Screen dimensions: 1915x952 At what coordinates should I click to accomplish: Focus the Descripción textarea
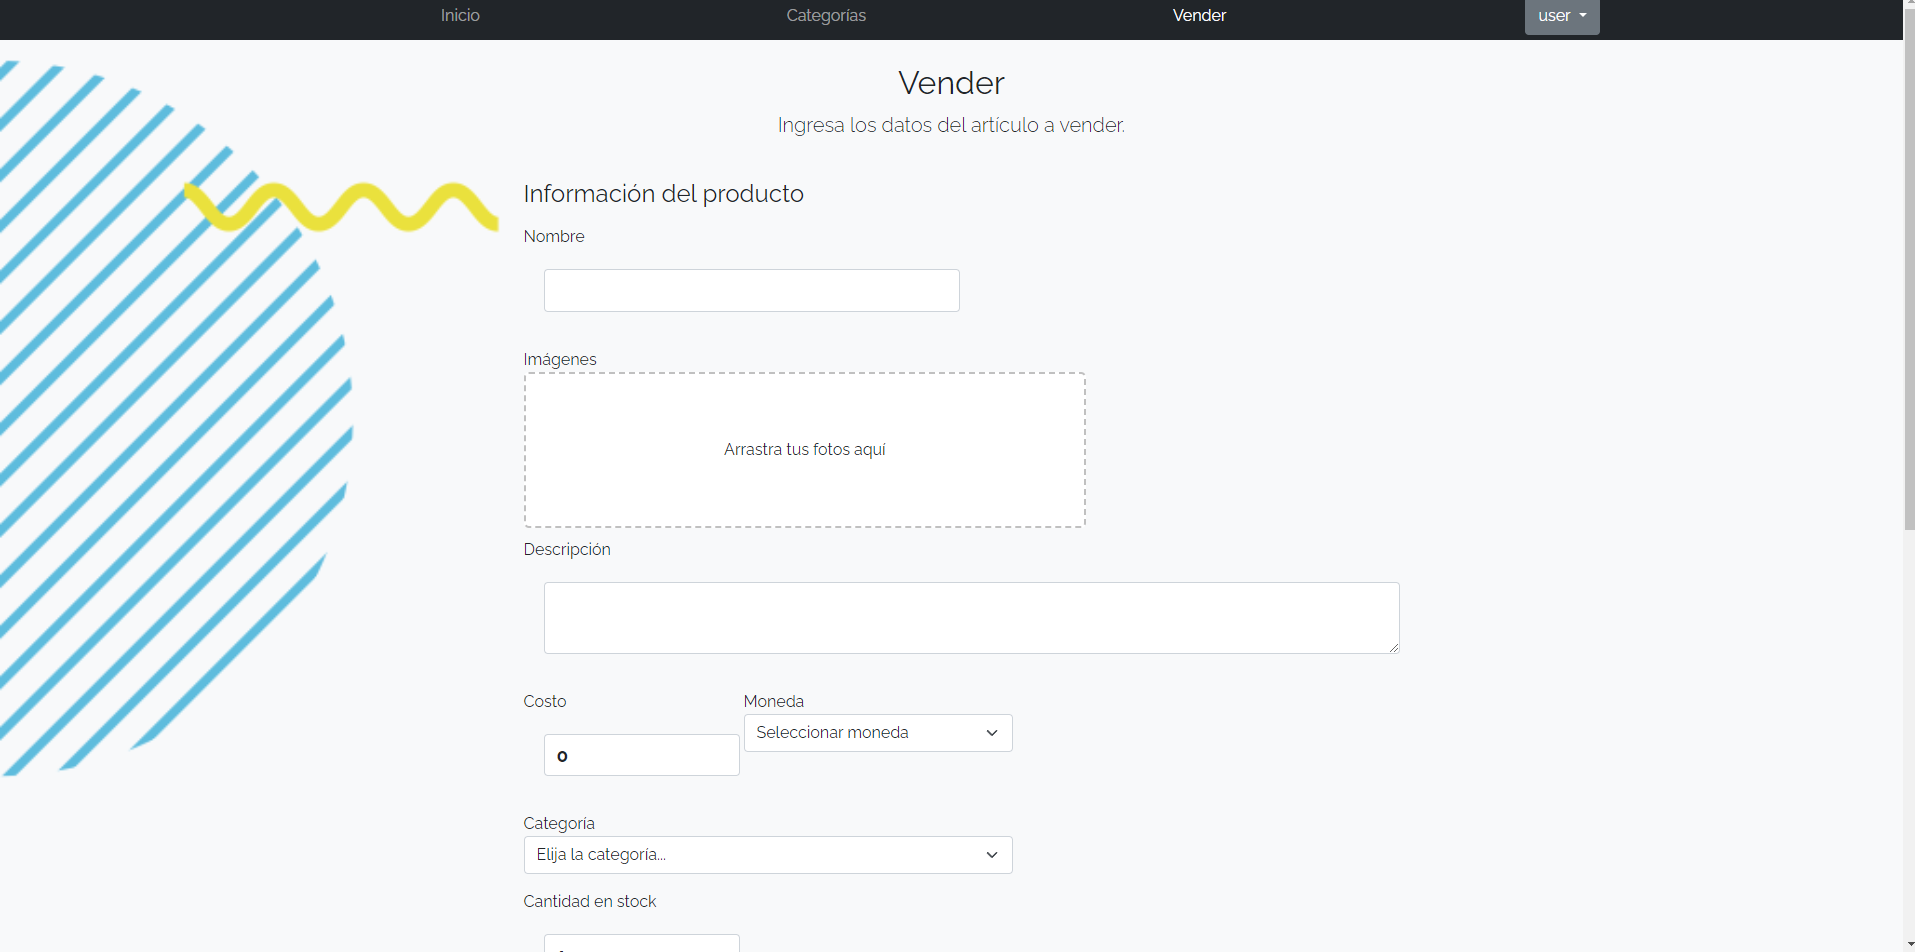(x=972, y=618)
